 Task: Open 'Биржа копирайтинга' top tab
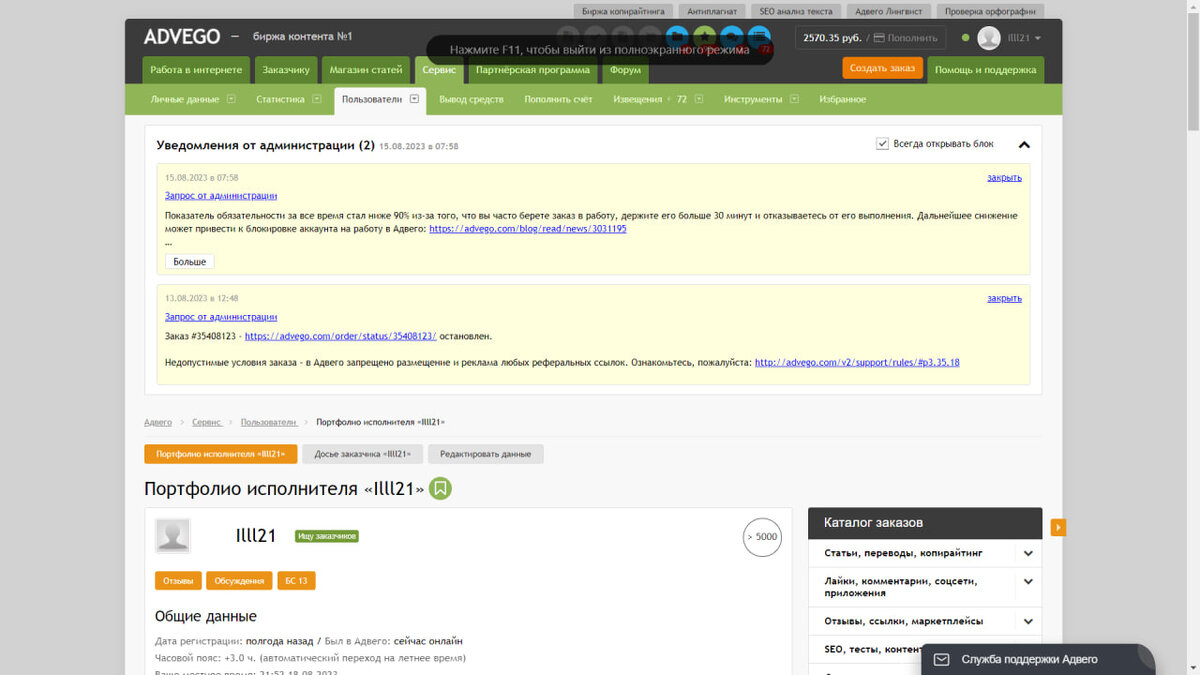[x=623, y=11]
